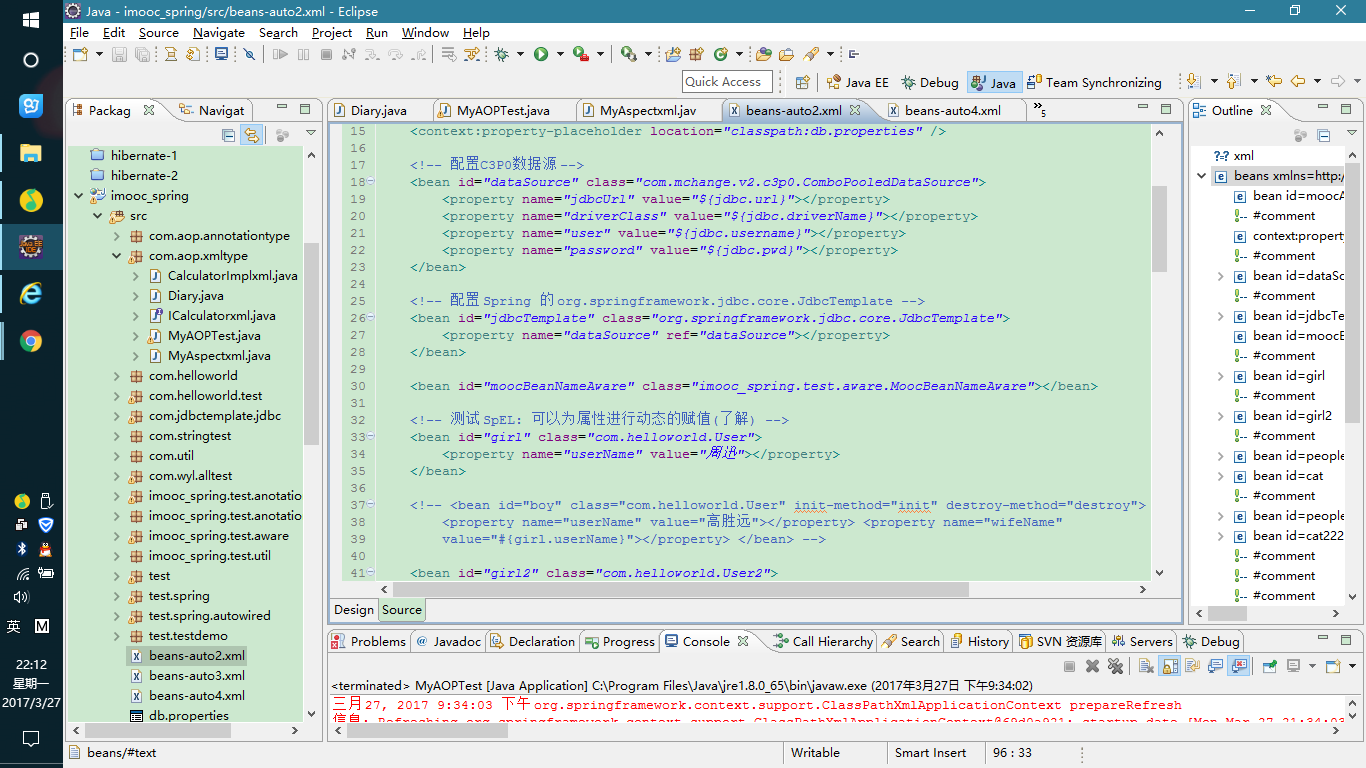Click the Quick Access field
1366x768 pixels.
click(727, 82)
